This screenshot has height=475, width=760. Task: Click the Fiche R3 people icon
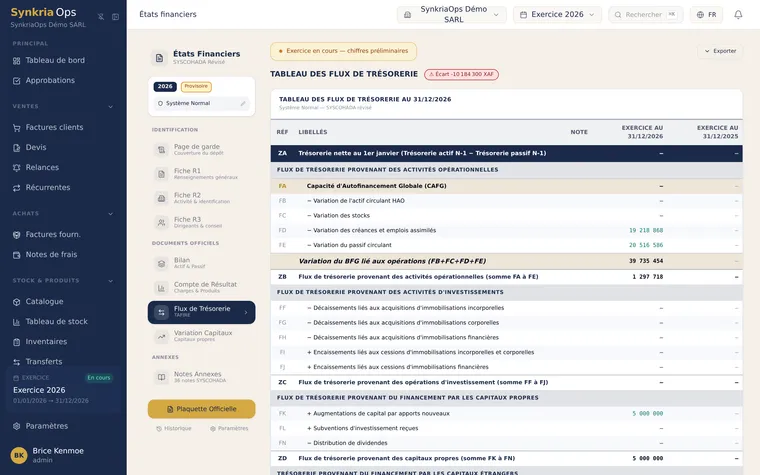click(x=161, y=222)
